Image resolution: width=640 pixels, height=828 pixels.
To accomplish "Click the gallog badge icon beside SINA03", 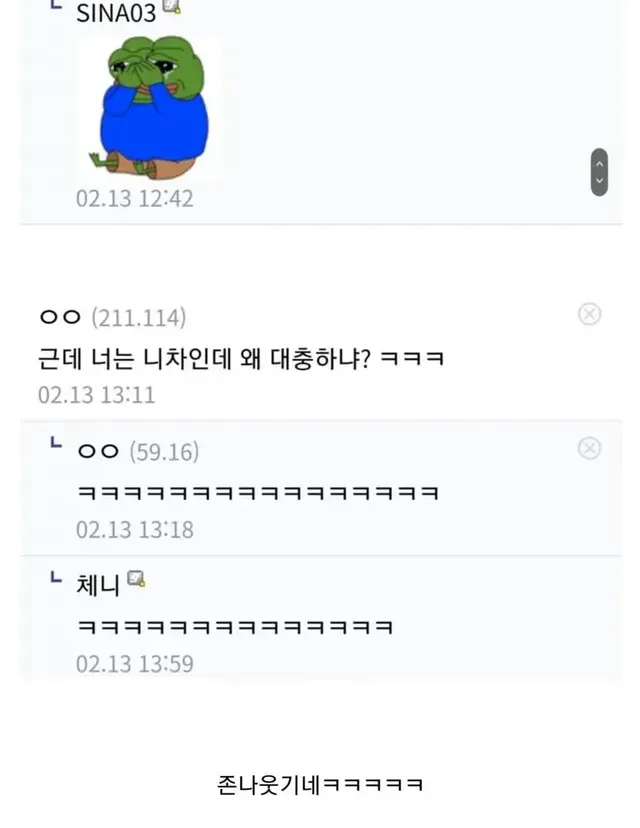I will (171, 8).
